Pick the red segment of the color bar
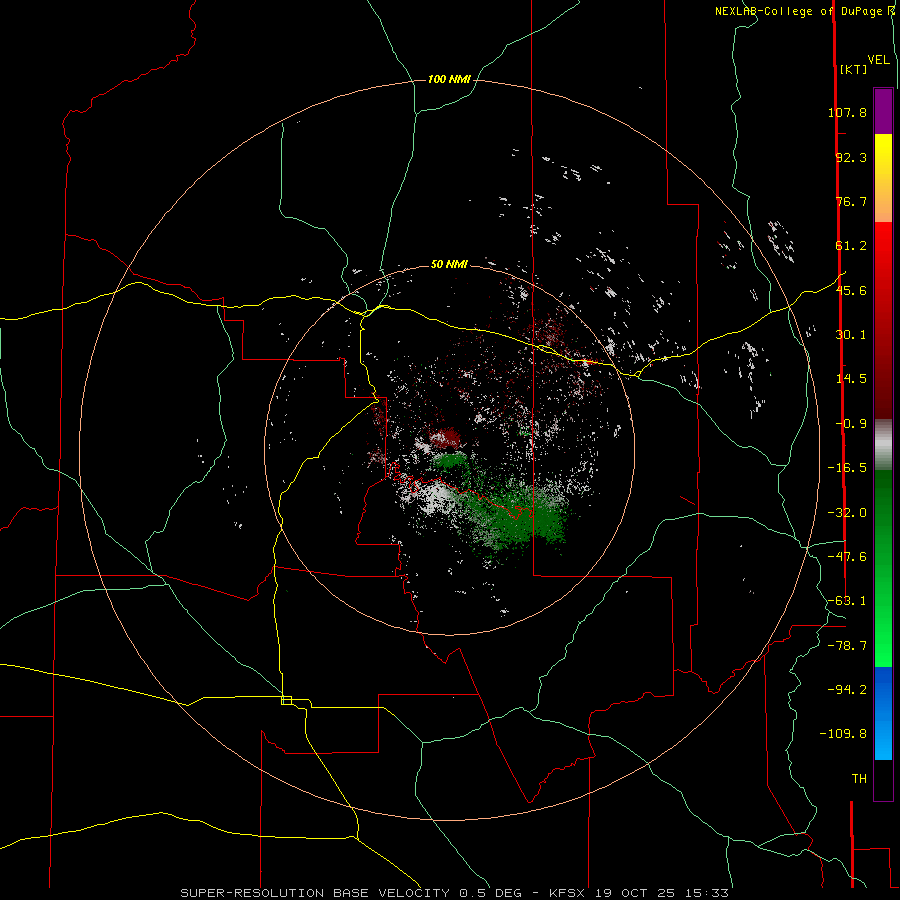900x900 pixels. (x=883, y=320)
